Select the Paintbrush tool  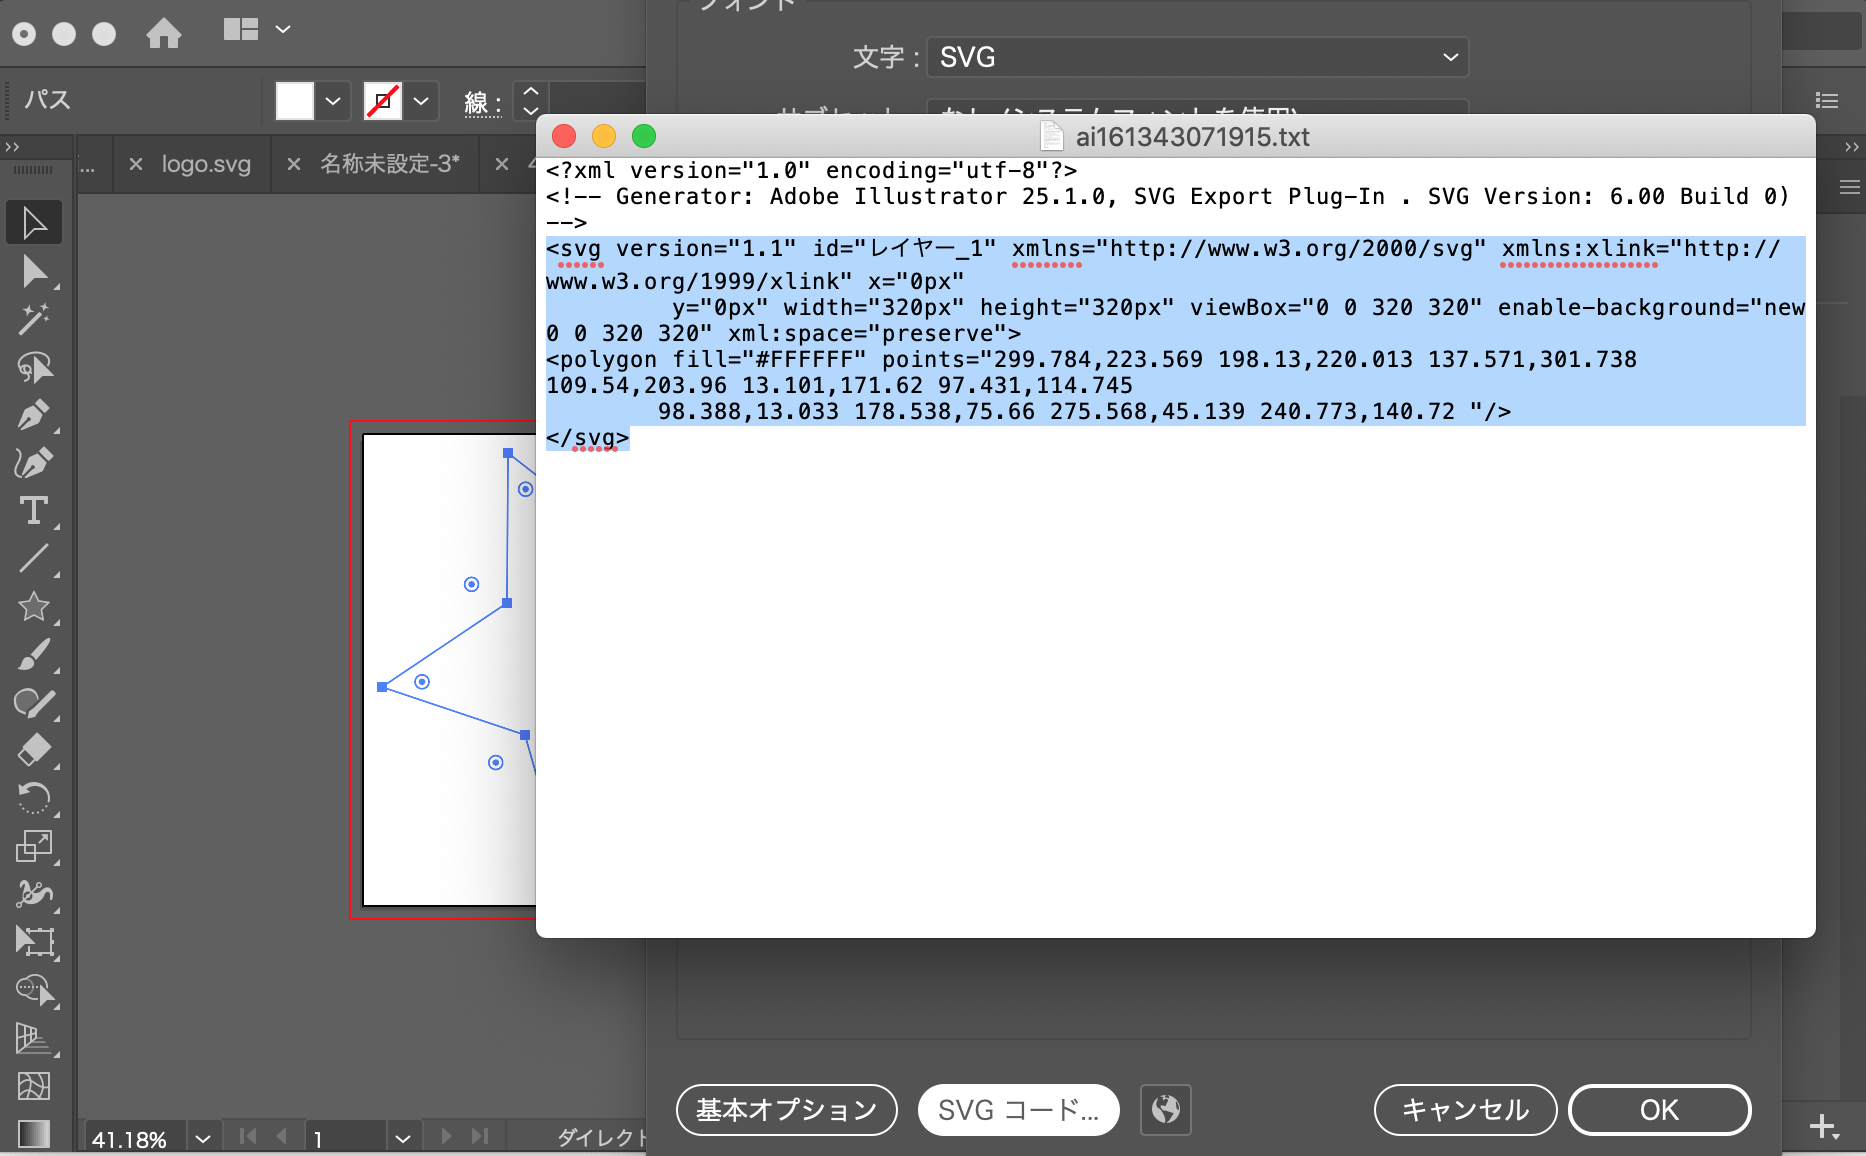click(x=34, y=655)
